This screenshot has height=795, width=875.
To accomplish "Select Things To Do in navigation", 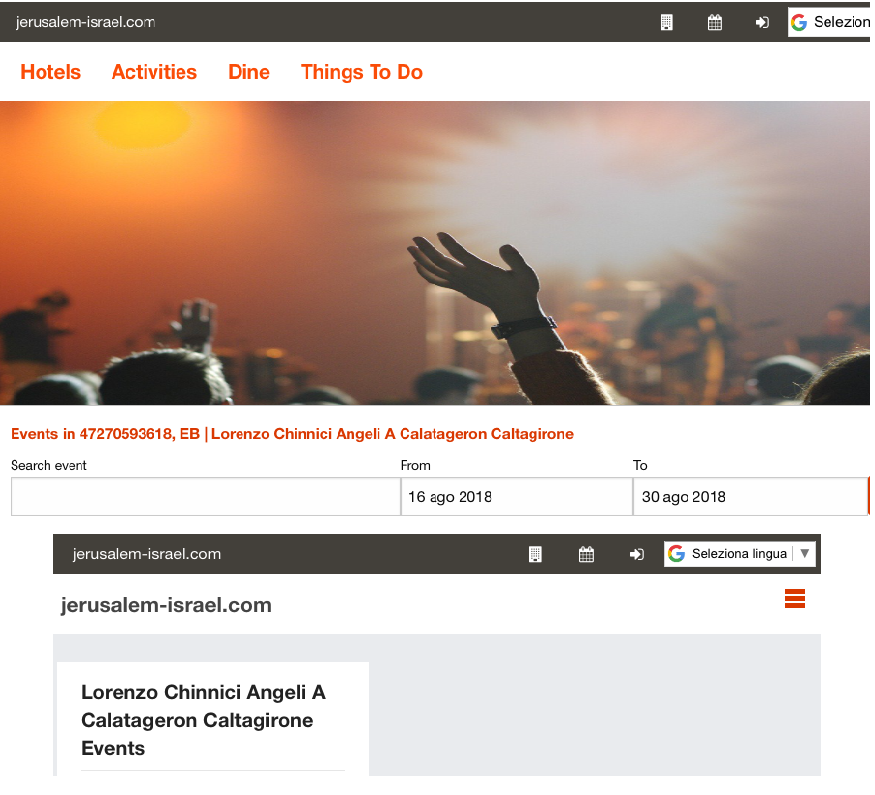I will click(x=362, y=72).
